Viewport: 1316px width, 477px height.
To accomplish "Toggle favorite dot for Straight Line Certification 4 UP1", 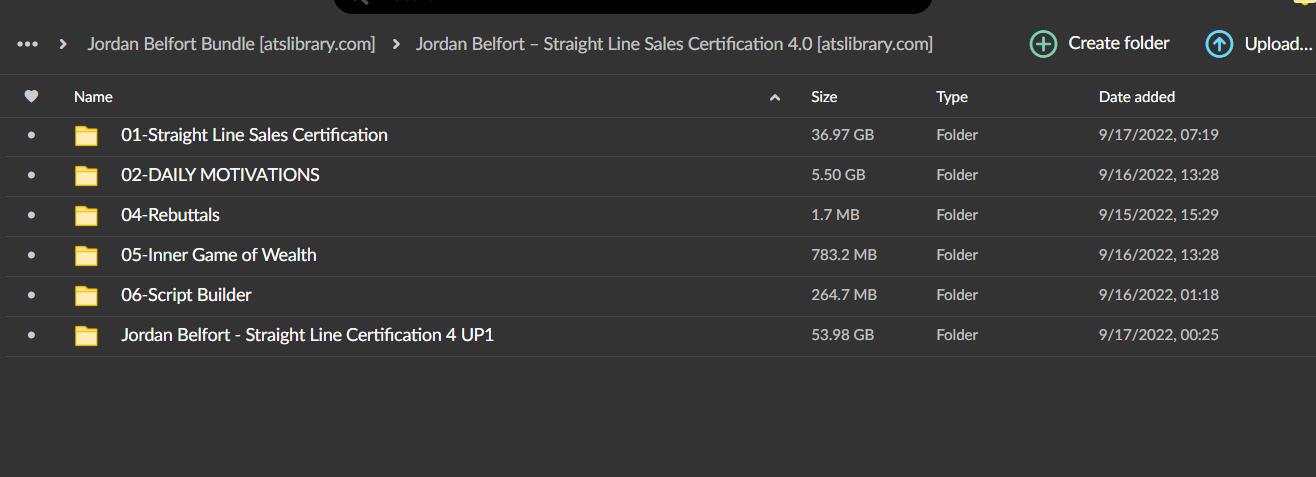I will point(31,335).
